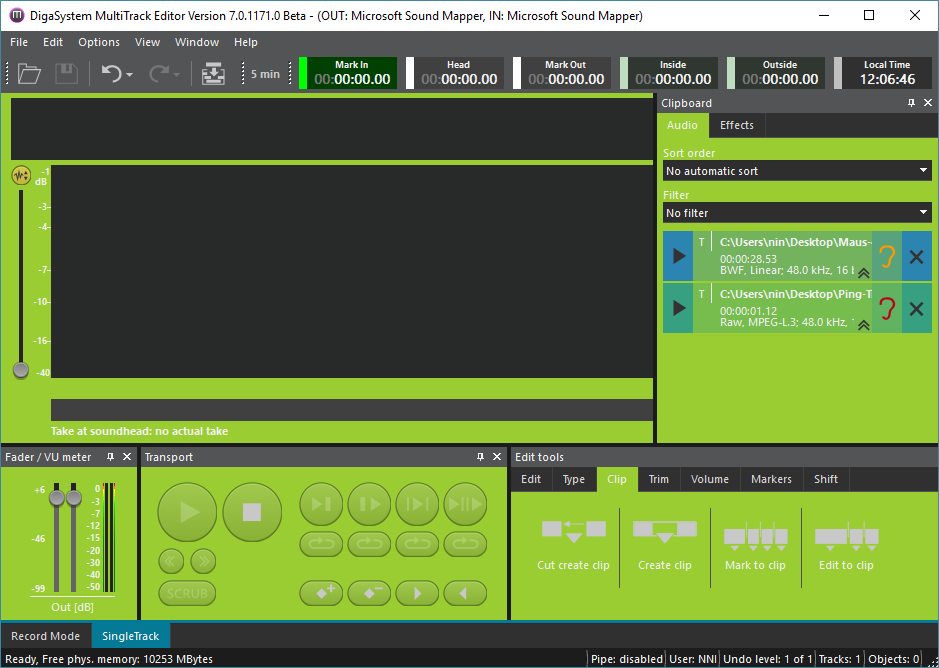
Task: Switch to the Effects tab
Action: click(737, 125)
